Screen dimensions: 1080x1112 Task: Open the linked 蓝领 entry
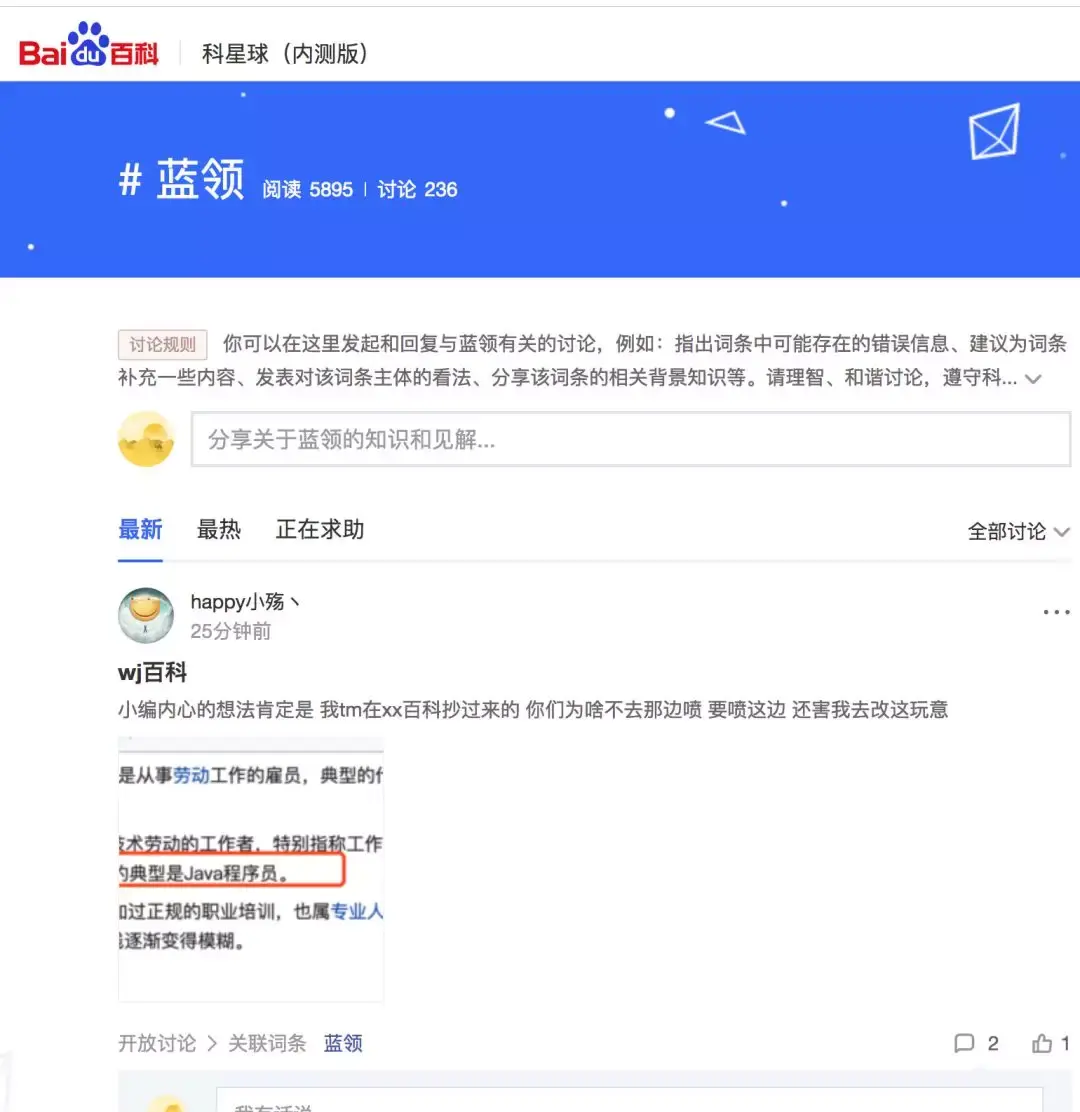coord(343,1043)
